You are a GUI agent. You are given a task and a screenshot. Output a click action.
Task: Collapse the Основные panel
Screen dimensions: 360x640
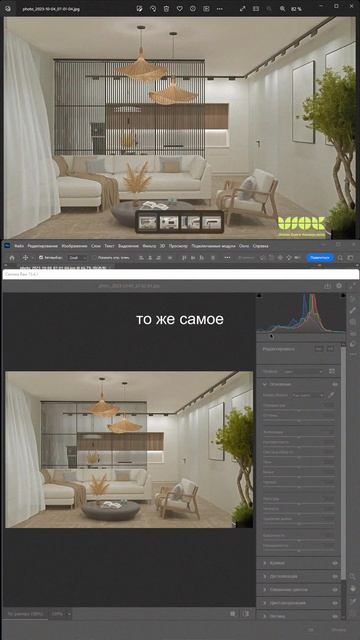coord(265,384)
